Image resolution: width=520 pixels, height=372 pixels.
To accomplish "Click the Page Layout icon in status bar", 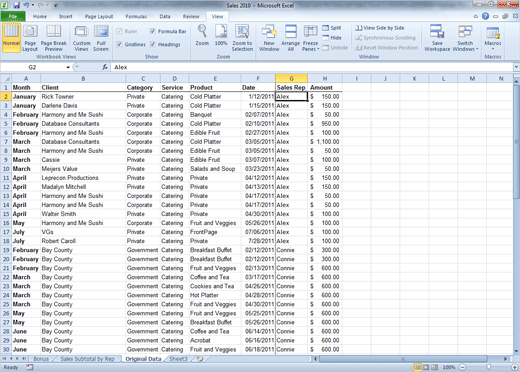I will (x=426, y=367).
